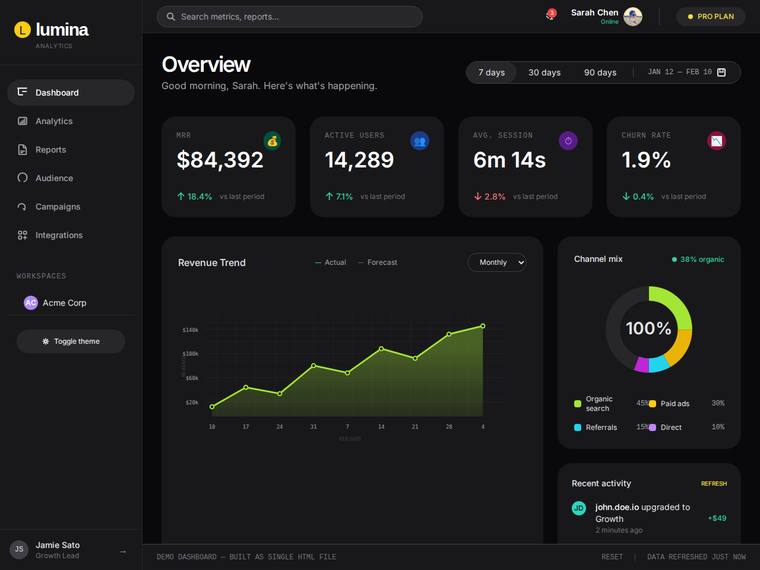The image size is (760, 570).
Task: Click the Organic search green legend swatch
Action: [577, 404]
